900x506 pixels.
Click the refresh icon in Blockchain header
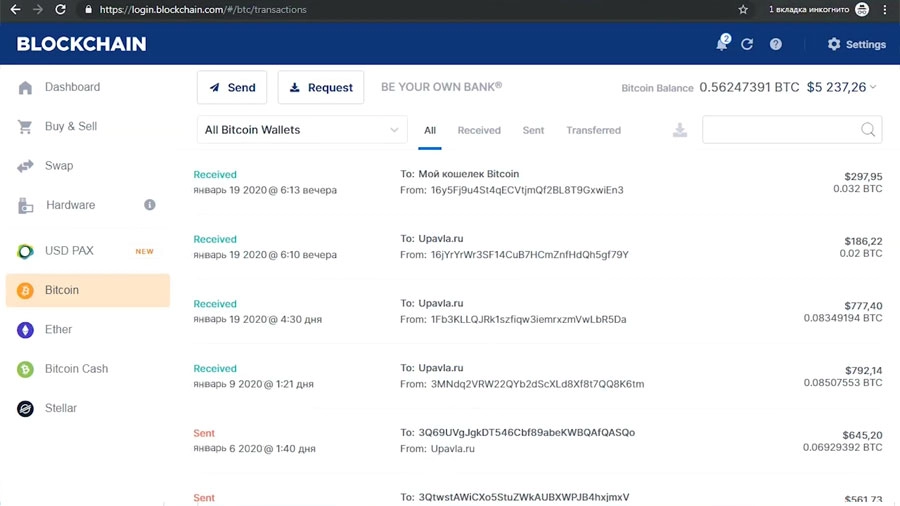click(747, 44)
